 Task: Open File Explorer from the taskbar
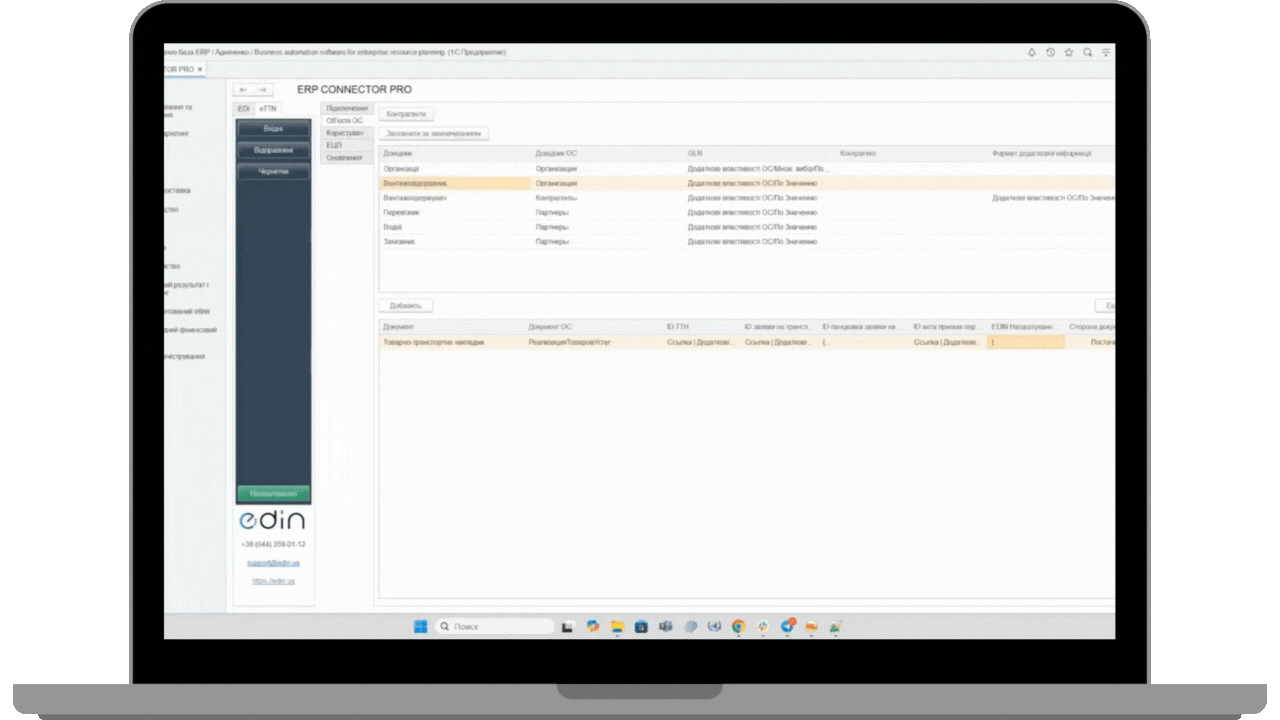(617, 627)
